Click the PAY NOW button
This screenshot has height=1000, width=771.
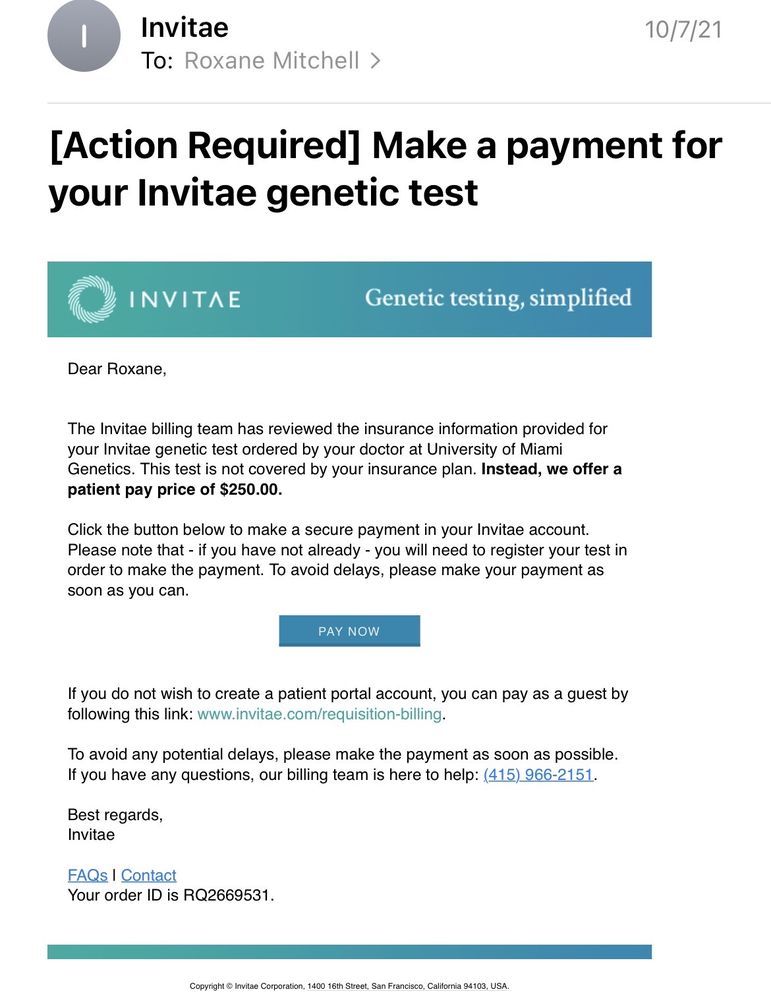coord(349,631)
